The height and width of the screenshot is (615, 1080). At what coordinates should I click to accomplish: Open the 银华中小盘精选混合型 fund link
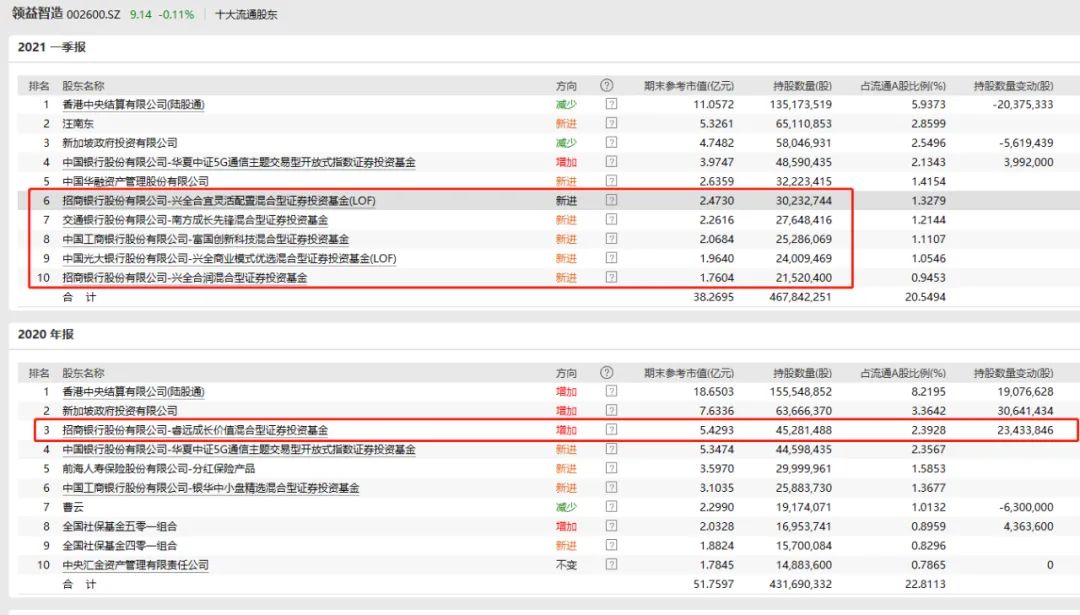coord(210,488)
